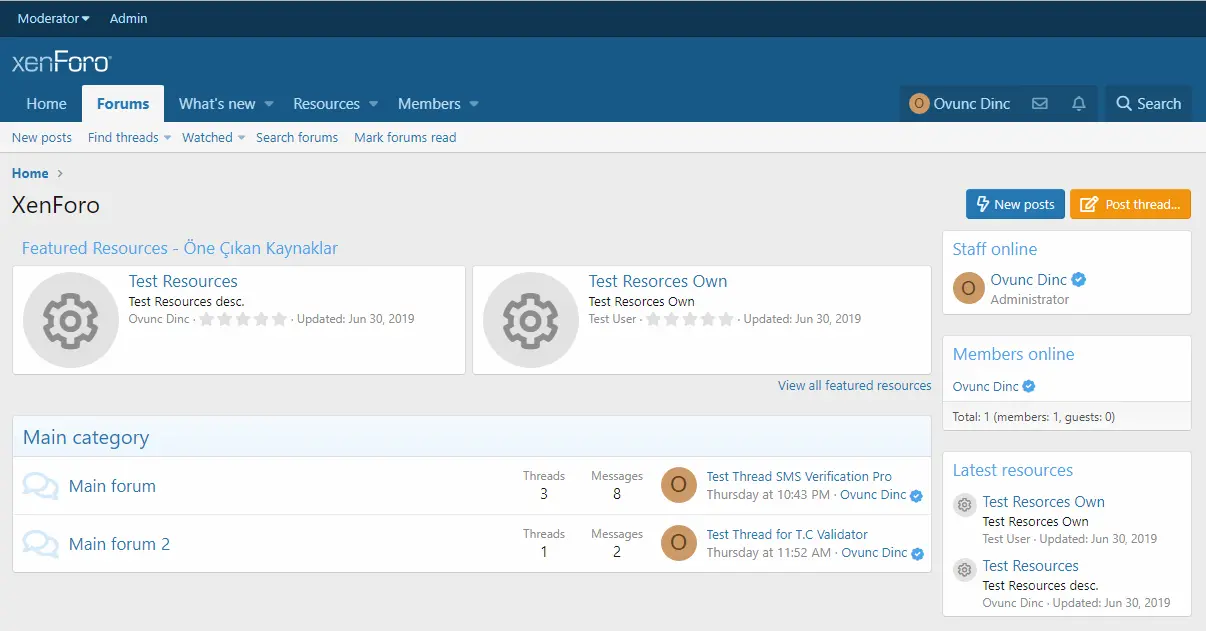Image resolution: width=1206 pixels, height=631 pixels.
Task: Click Ovunc Dinc author of SMS Verification thread
Action: [873, 495]
